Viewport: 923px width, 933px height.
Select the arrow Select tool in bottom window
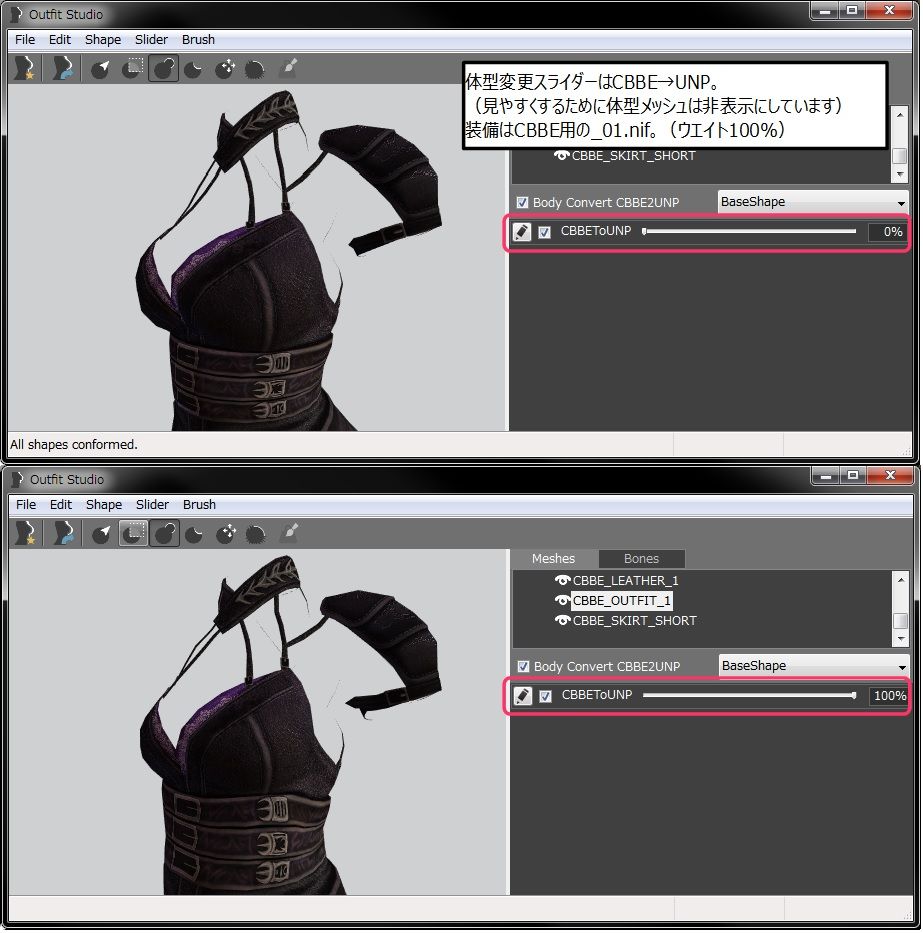click(102, 534)
